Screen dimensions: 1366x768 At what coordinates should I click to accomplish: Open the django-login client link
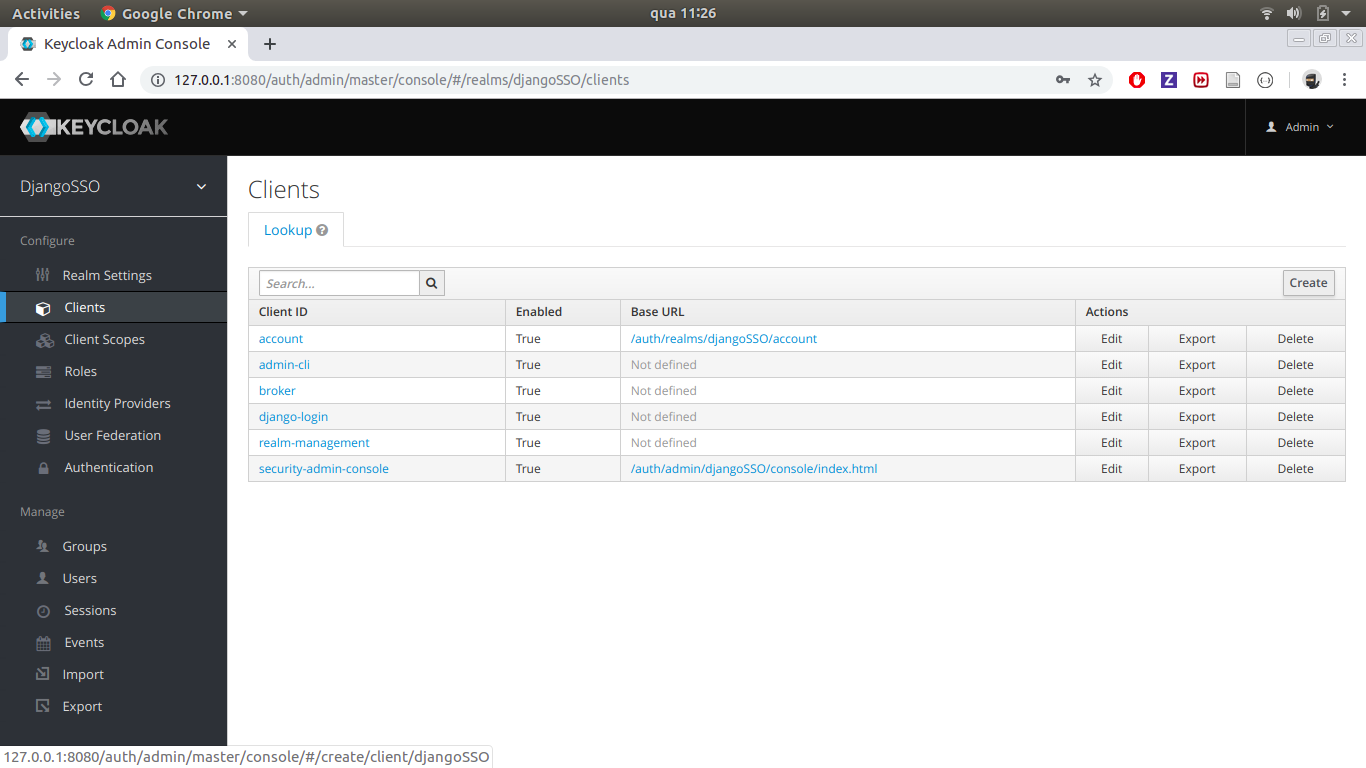click(293, 417)
